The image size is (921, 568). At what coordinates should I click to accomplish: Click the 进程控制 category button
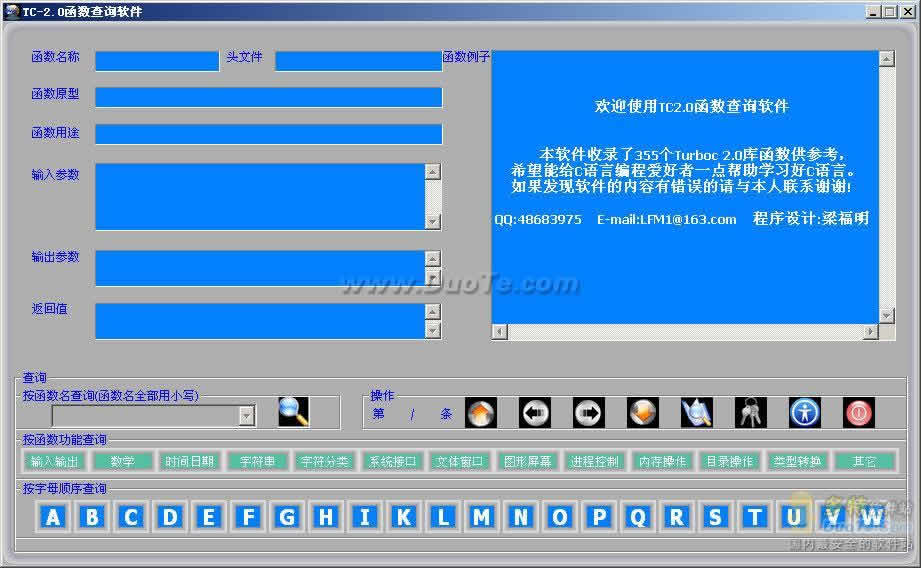[595, 462]
